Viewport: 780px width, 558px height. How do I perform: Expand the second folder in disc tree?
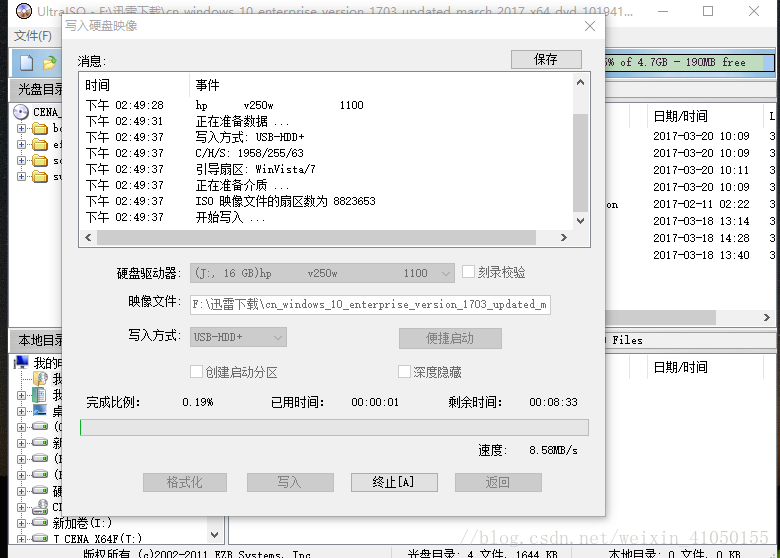(x=21, y=144)
